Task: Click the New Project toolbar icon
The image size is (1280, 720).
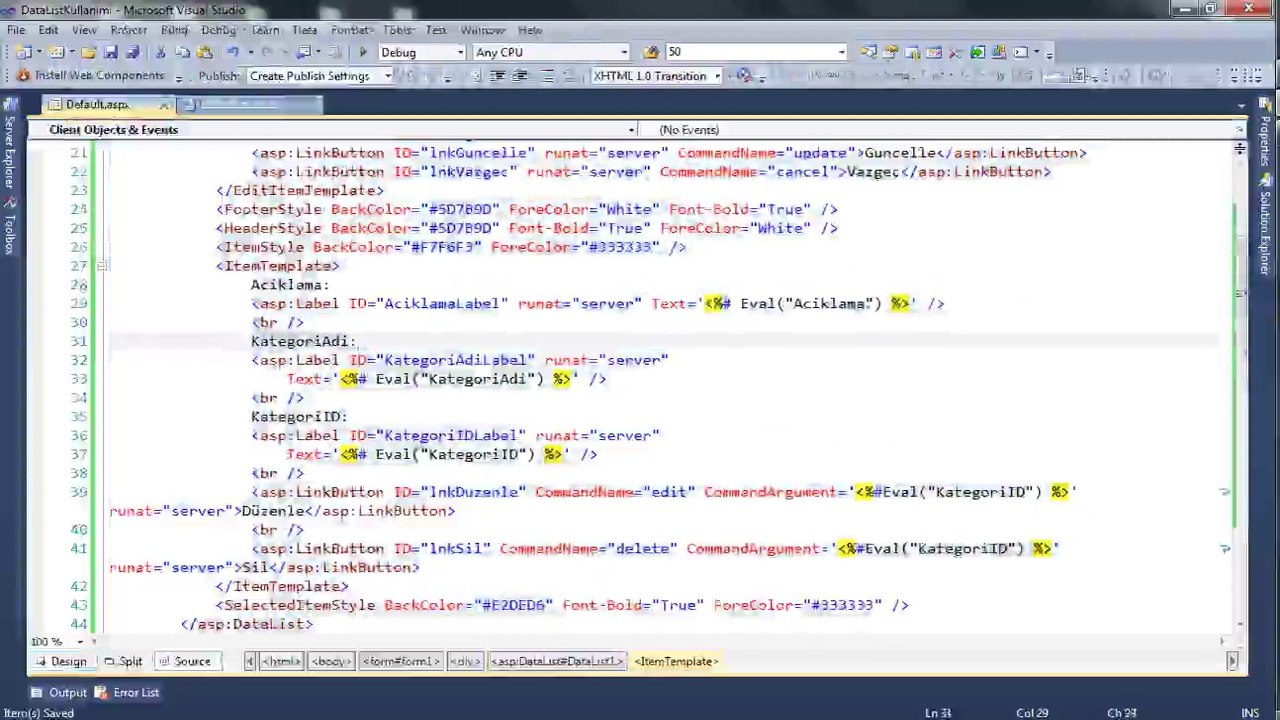Action: point(24,52)
